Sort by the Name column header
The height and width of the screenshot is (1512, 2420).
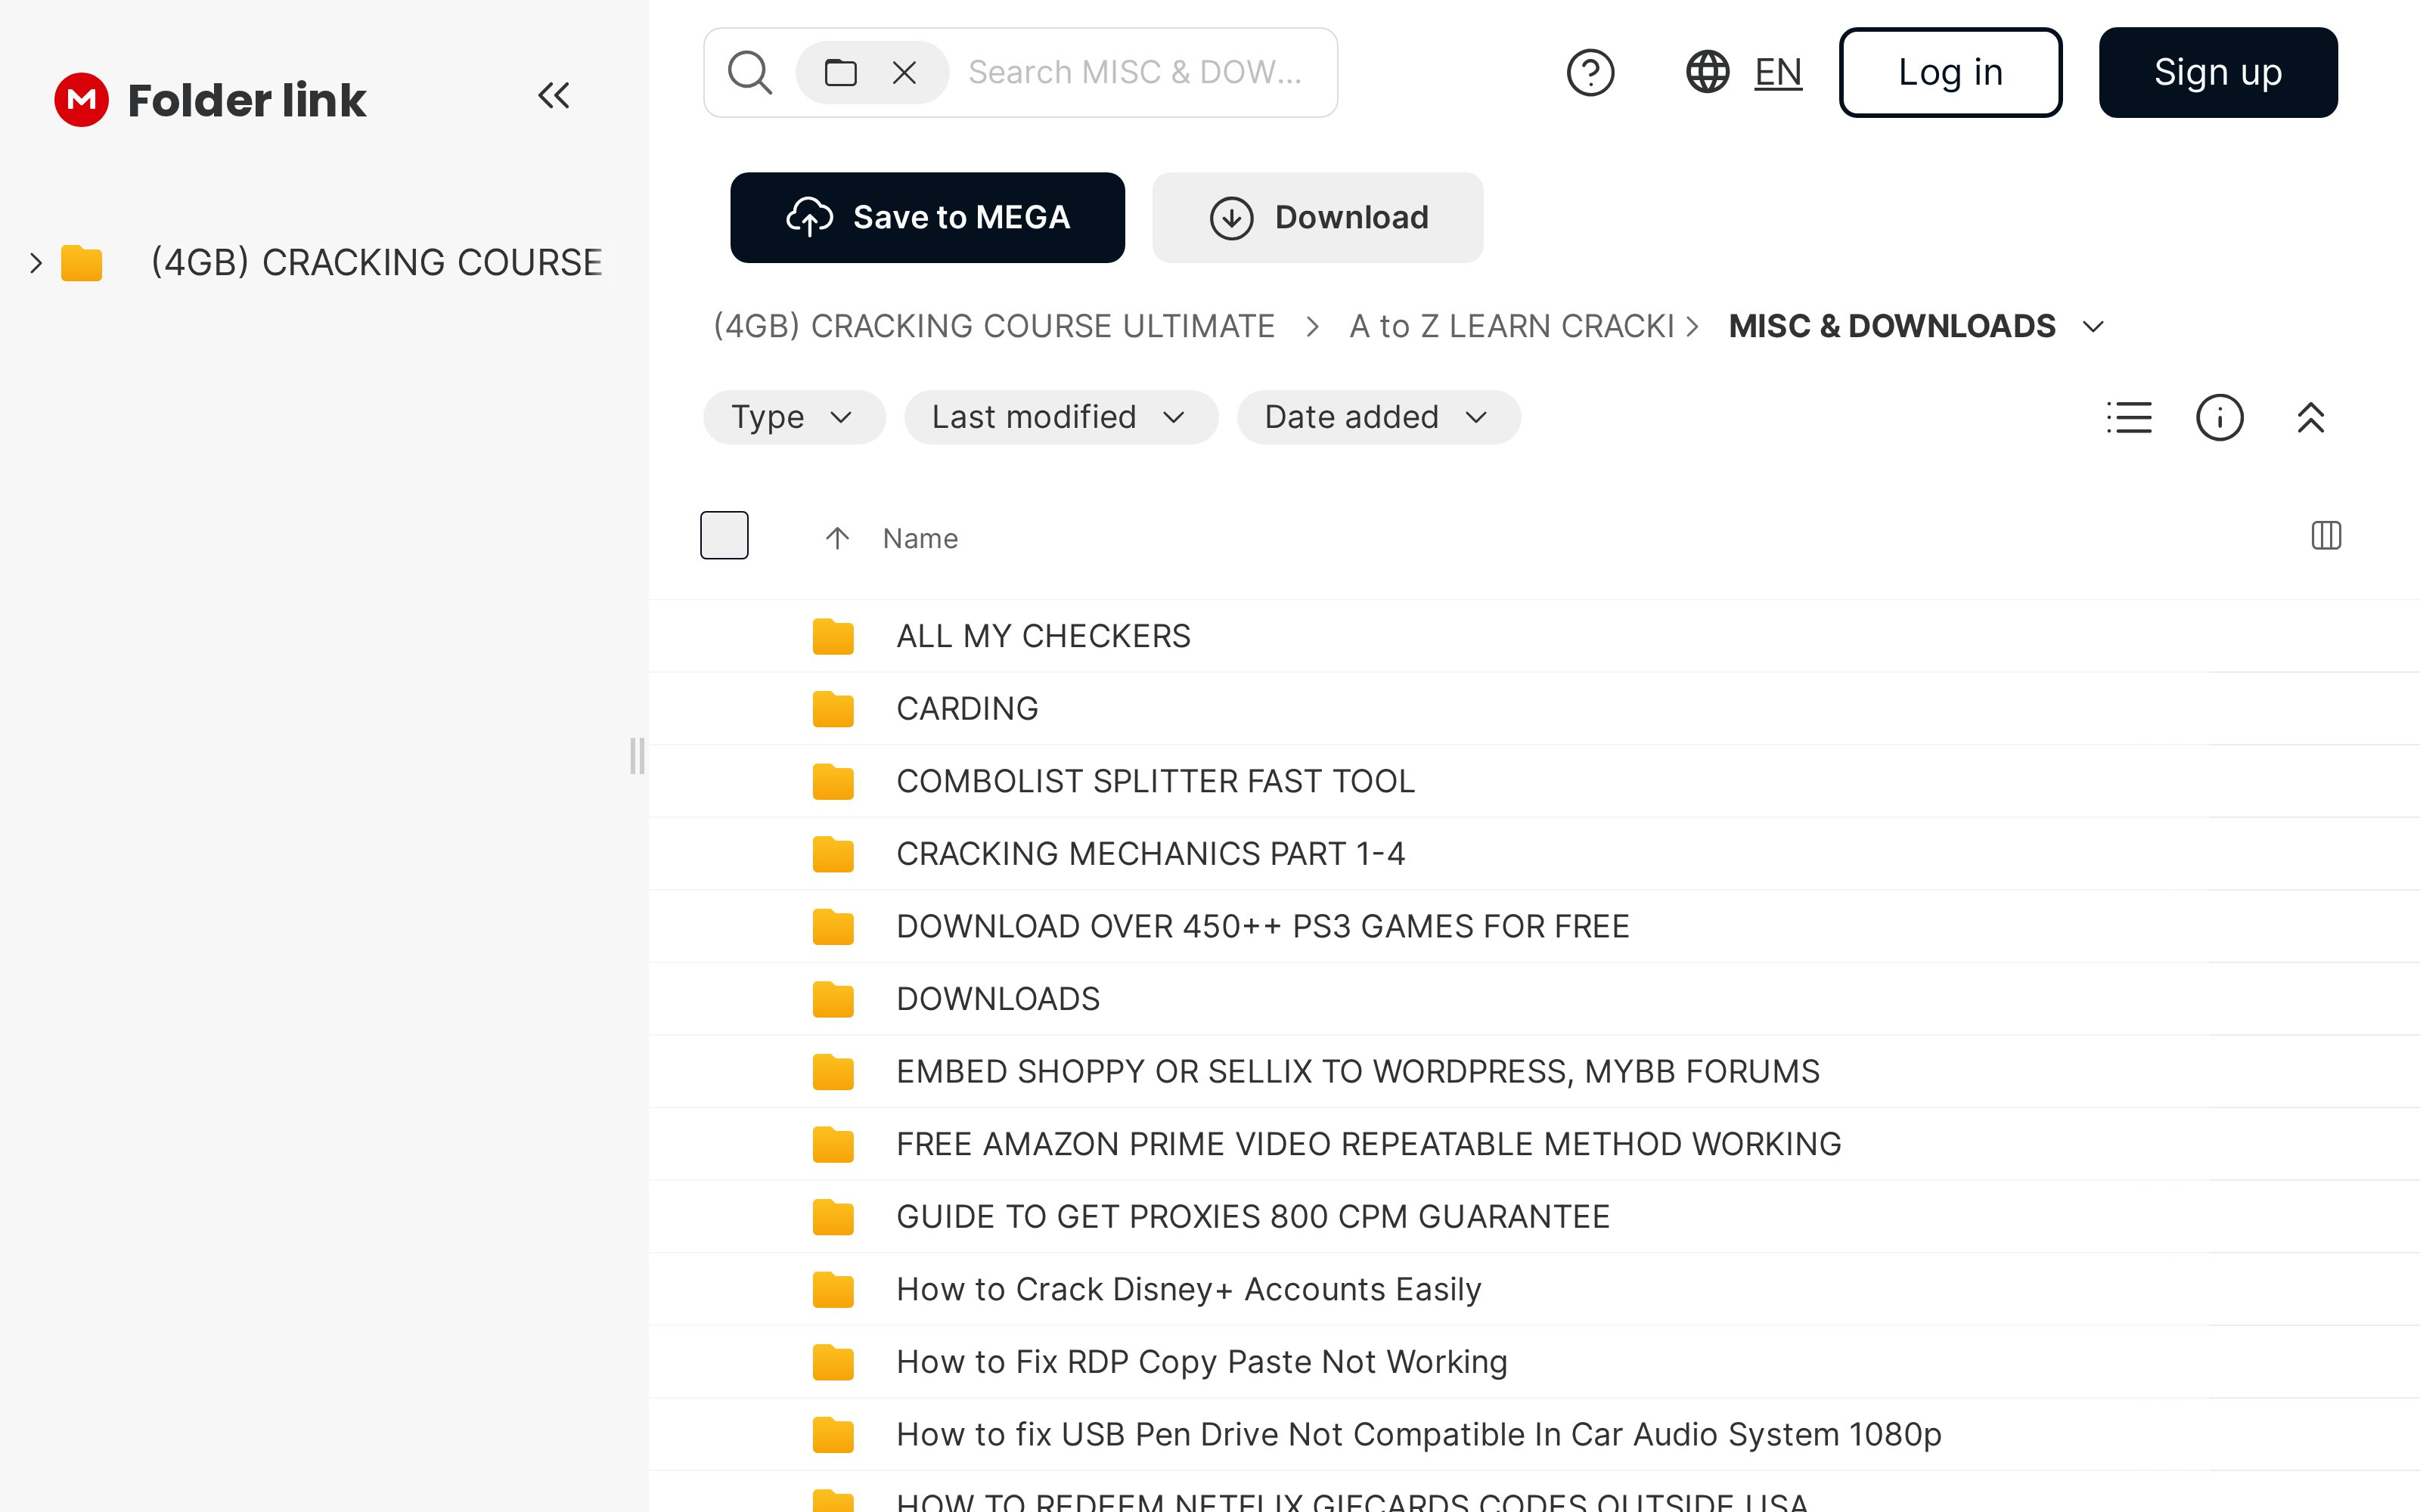[920, 538]
